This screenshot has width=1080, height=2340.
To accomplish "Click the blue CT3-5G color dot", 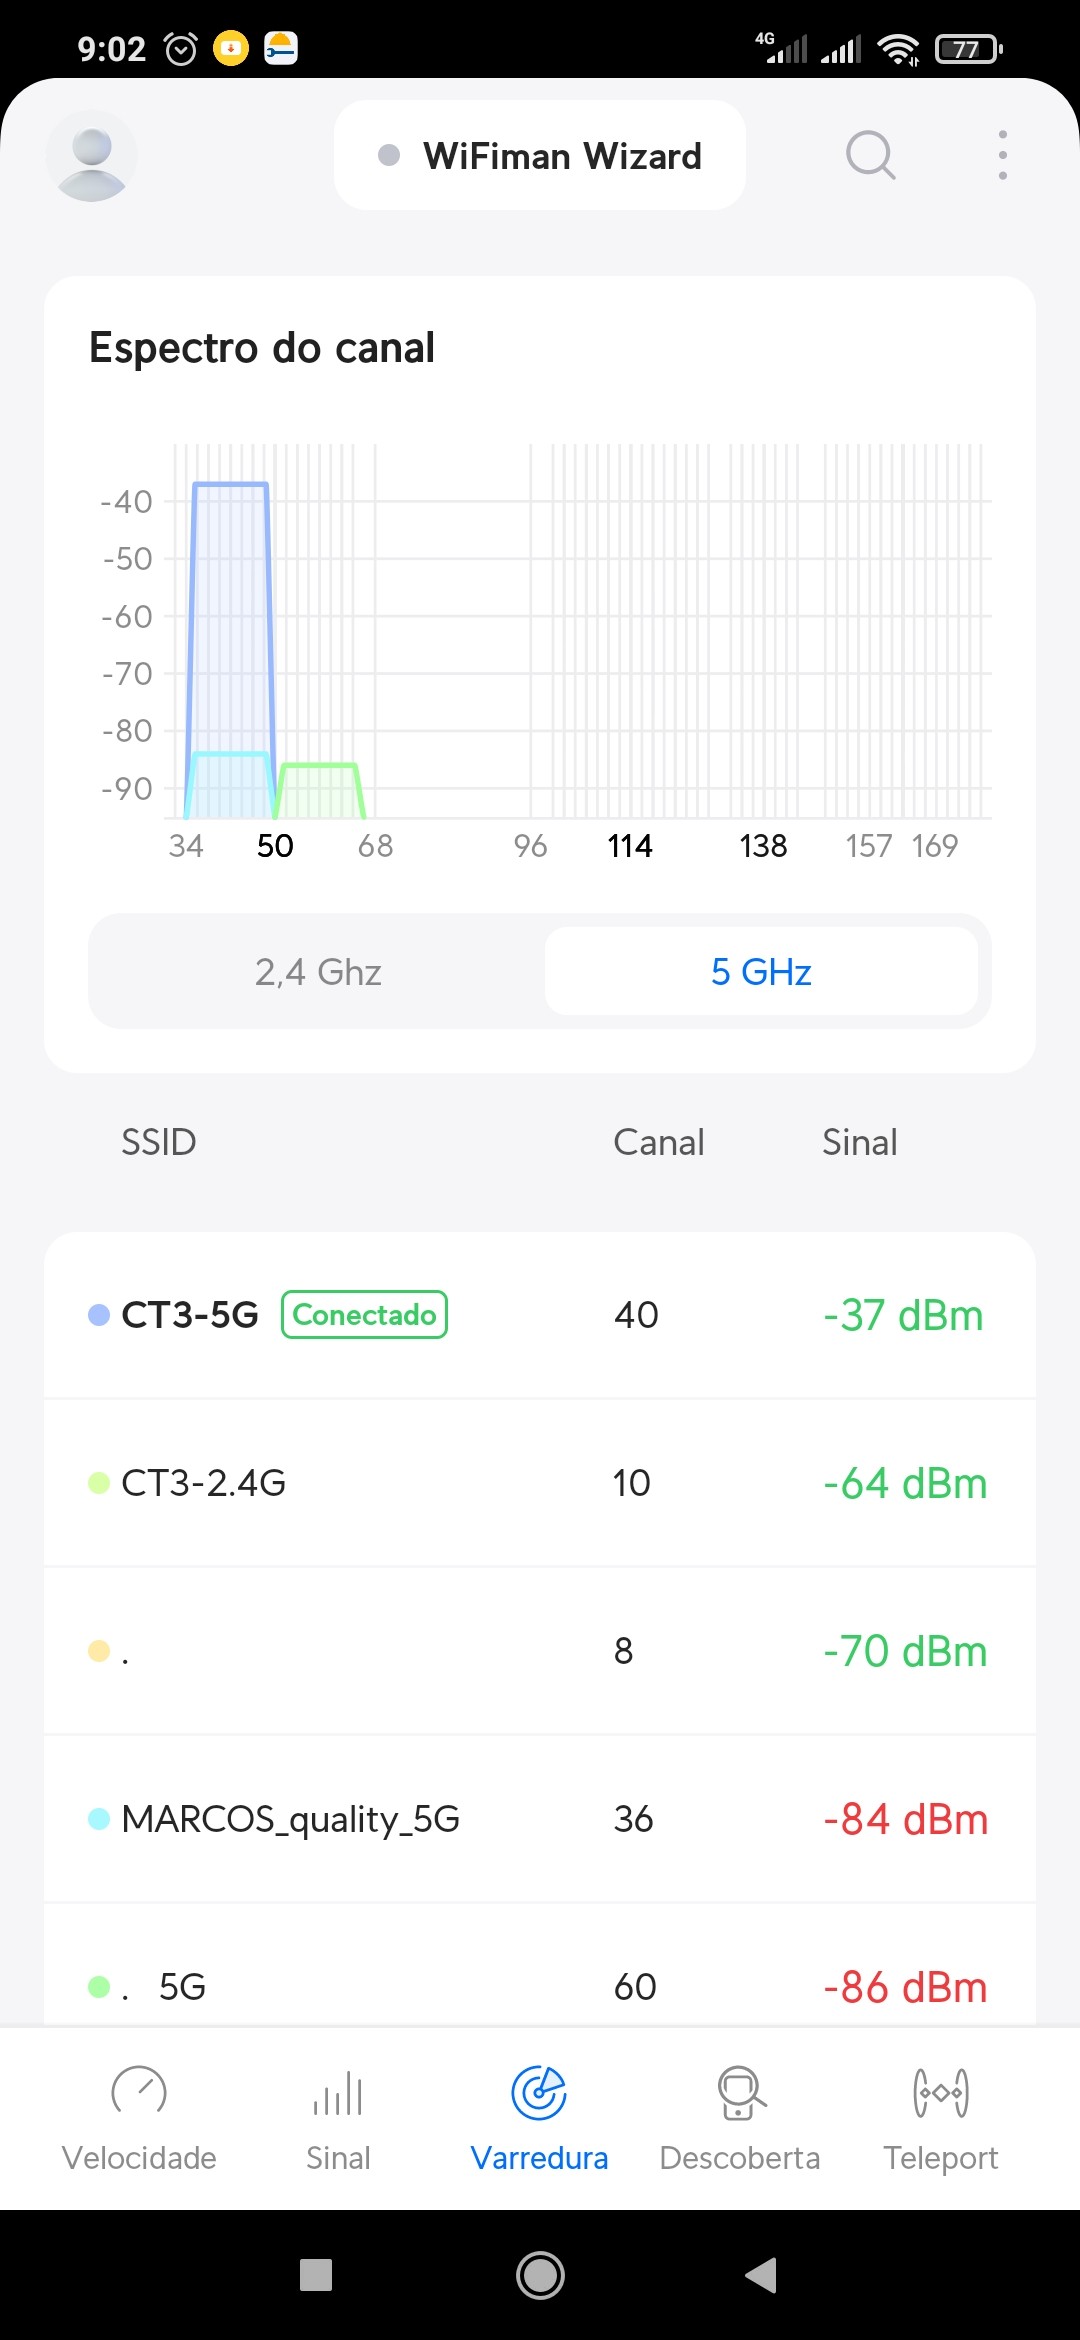I will [99, 1315].
